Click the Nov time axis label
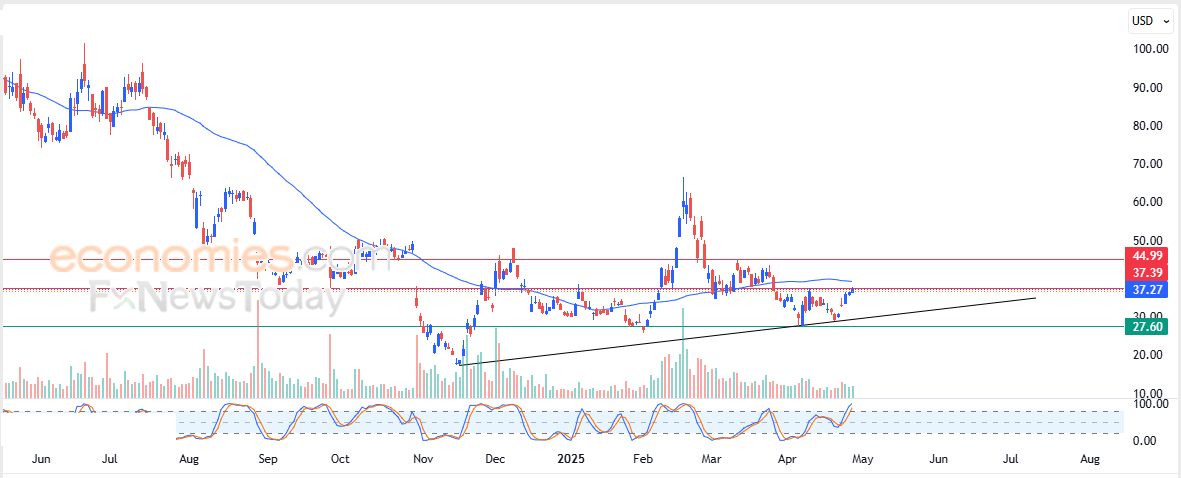Screen dimensions: 1181x478 point(423,458)
